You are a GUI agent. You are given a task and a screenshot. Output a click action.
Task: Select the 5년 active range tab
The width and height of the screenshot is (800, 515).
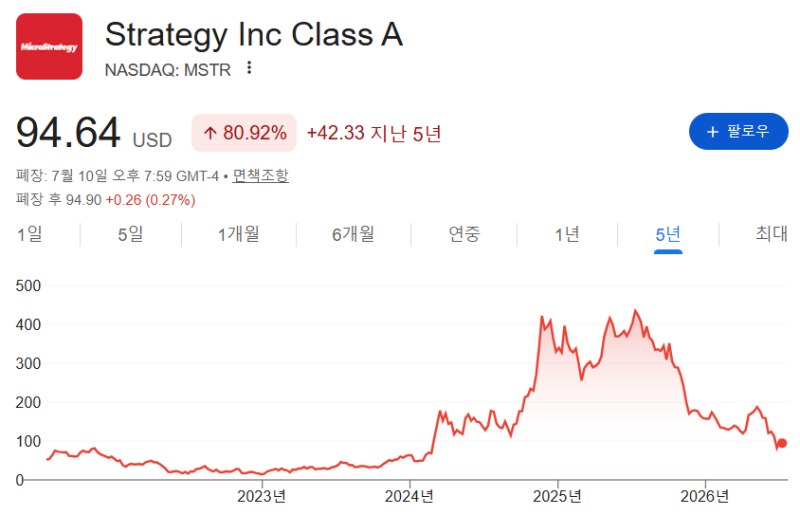click(668, 235)
